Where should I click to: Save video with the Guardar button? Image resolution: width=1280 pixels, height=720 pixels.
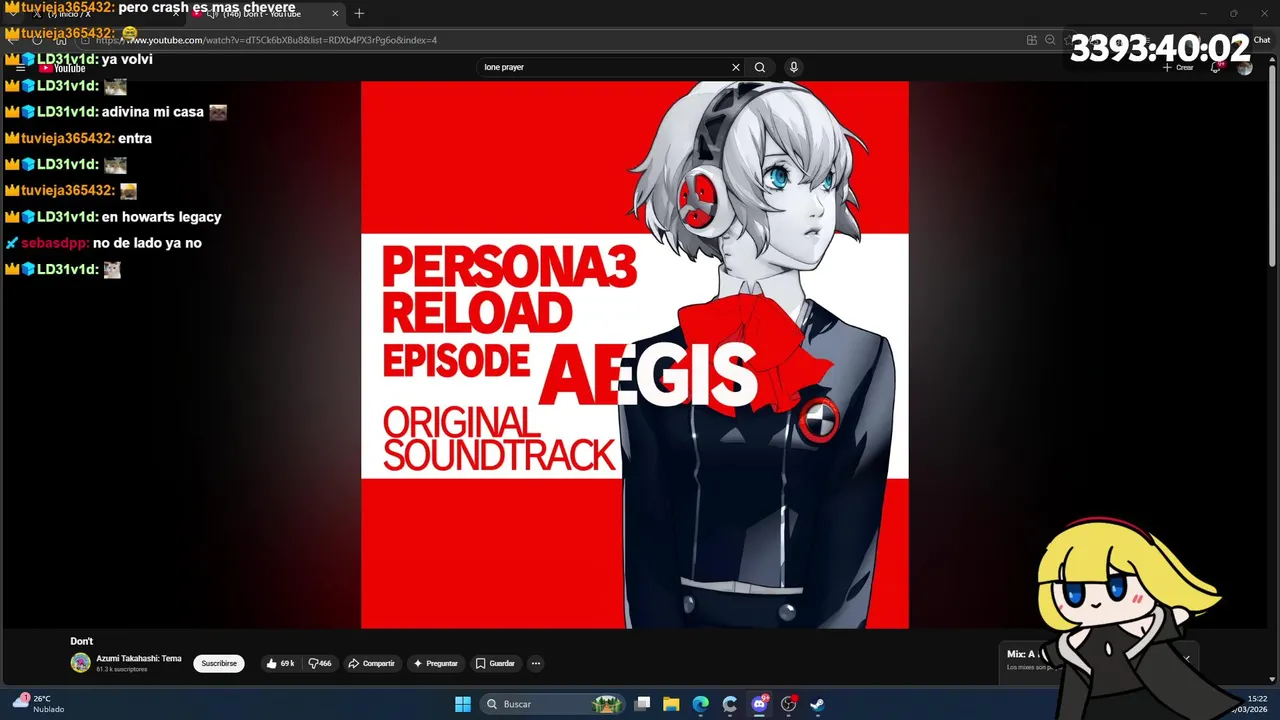495,663
